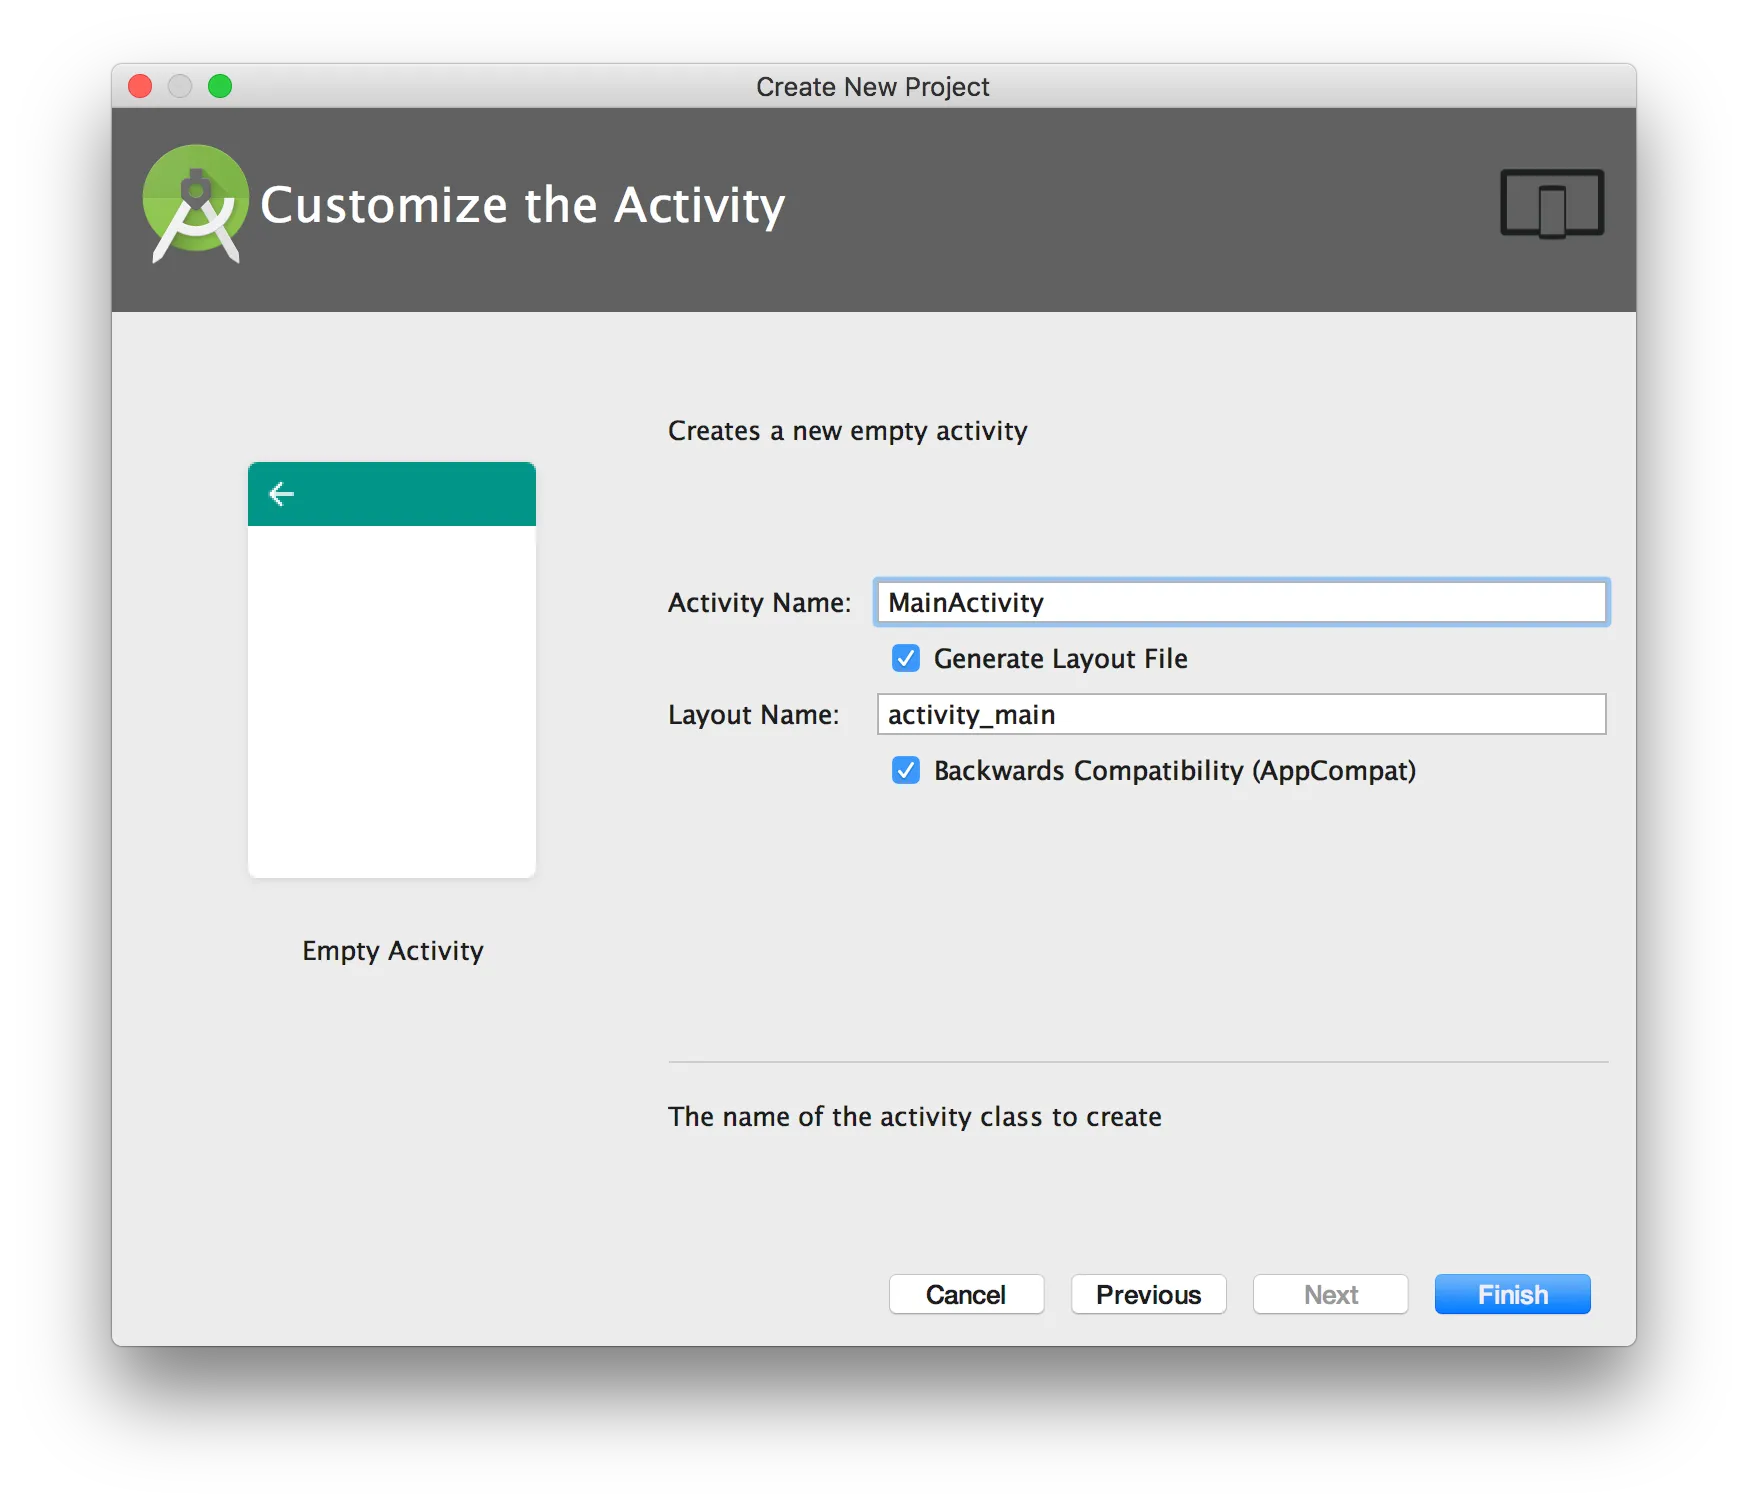Select the Empty Activity preview thumbnail
The image size is (1748, 1506).
(392, 670)
